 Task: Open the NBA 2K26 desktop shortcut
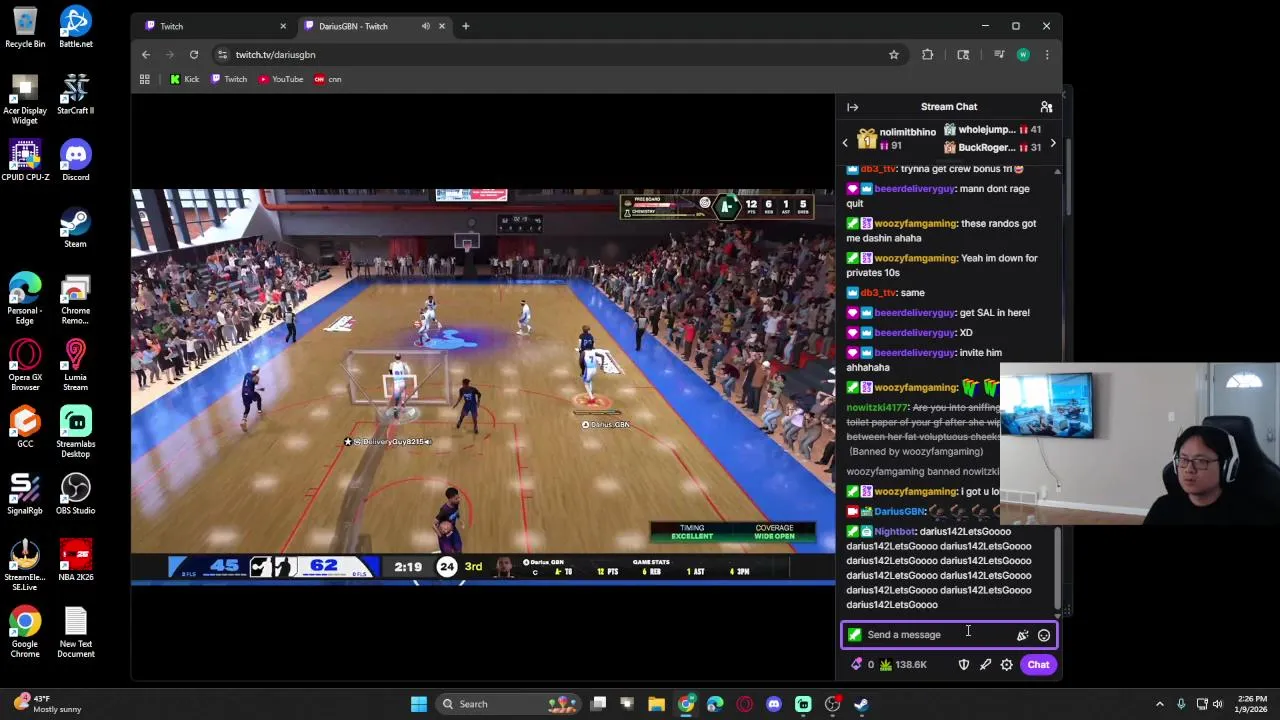click(75, 561)
